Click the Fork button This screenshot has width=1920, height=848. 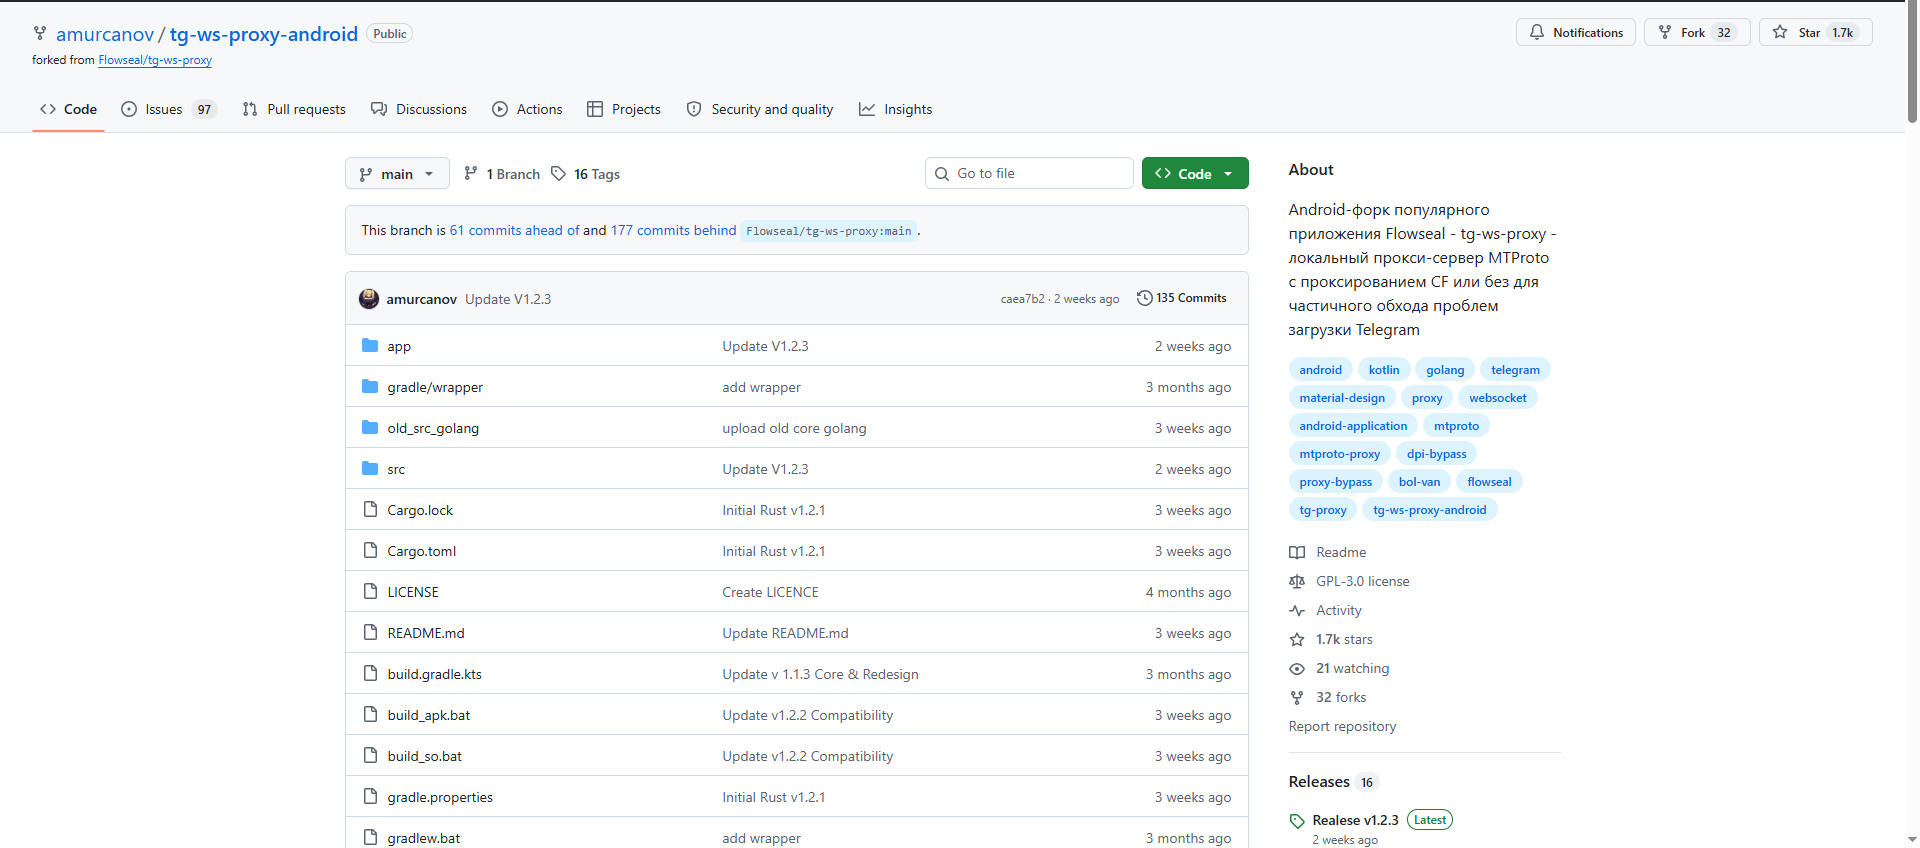point(1697,32)
